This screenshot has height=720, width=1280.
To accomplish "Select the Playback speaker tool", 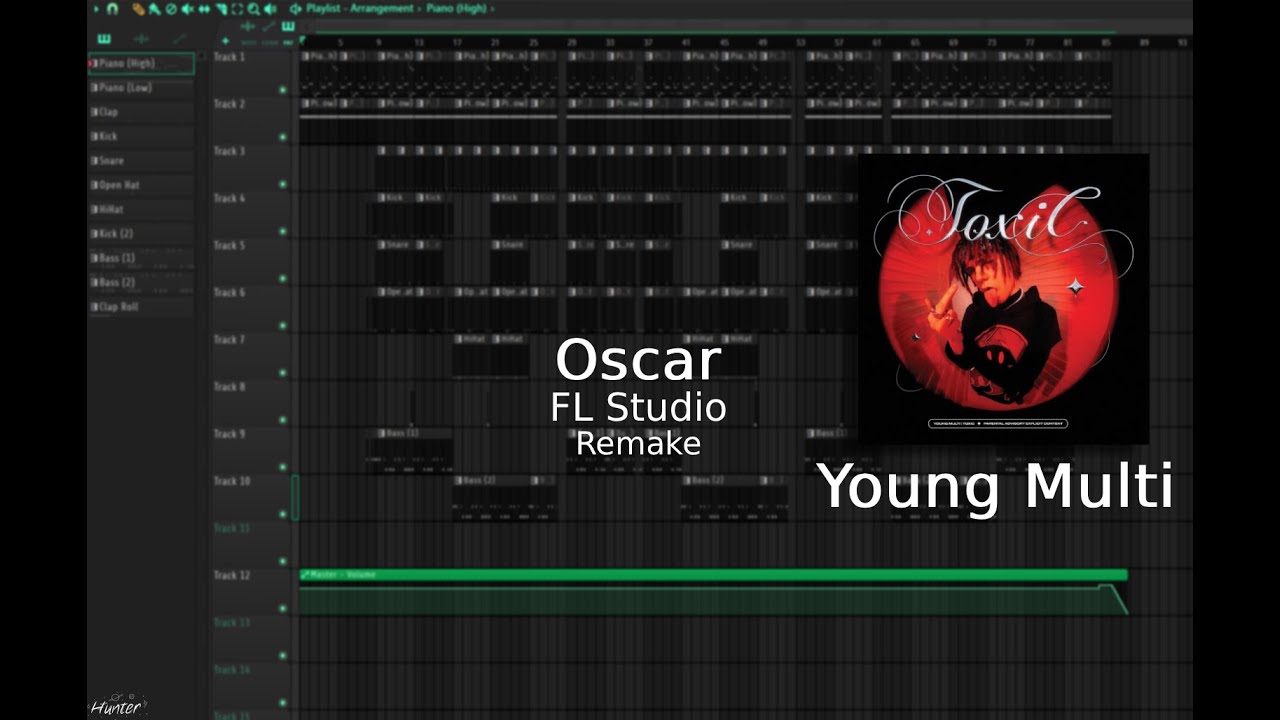I will (270, 9).
